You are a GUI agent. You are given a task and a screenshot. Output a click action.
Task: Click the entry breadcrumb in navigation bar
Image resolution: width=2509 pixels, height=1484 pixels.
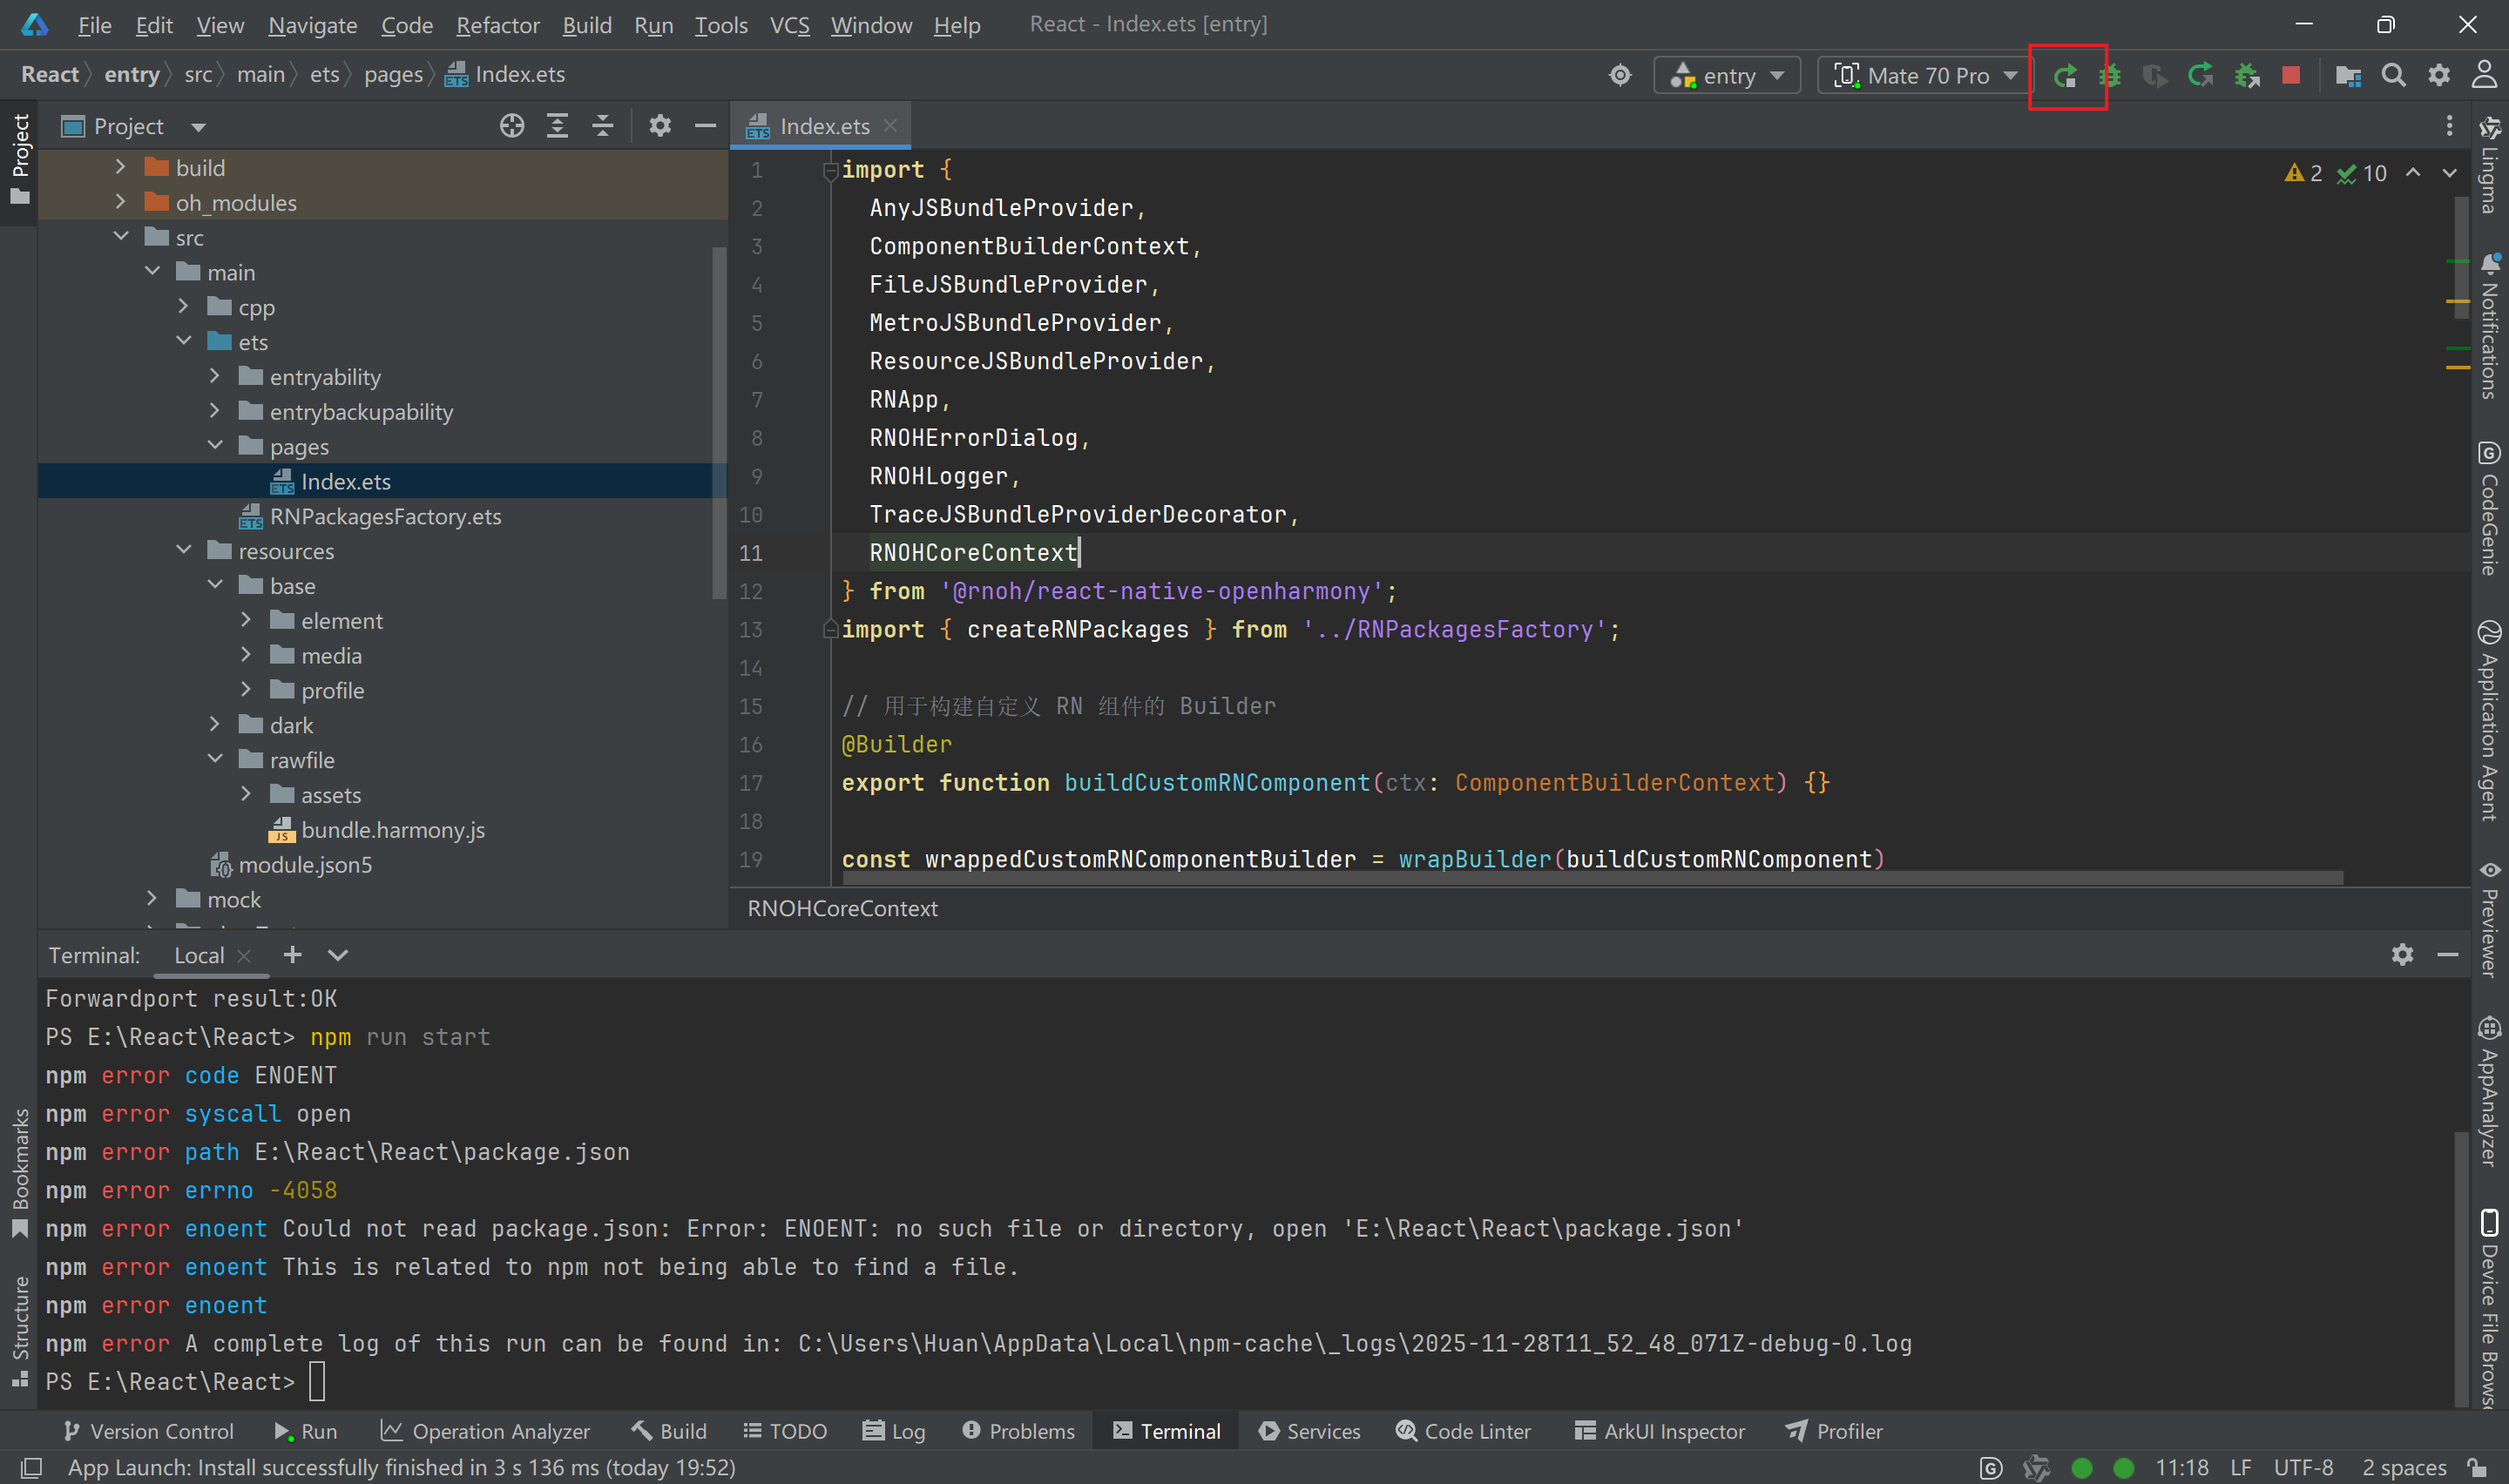[x=131, y=75]
